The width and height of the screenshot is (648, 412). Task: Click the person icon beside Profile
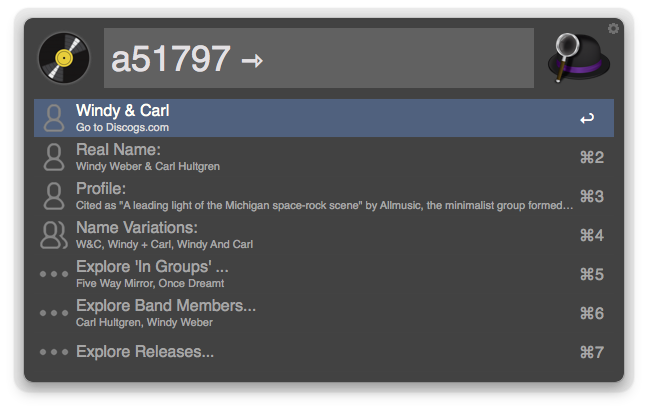(54, 196)
